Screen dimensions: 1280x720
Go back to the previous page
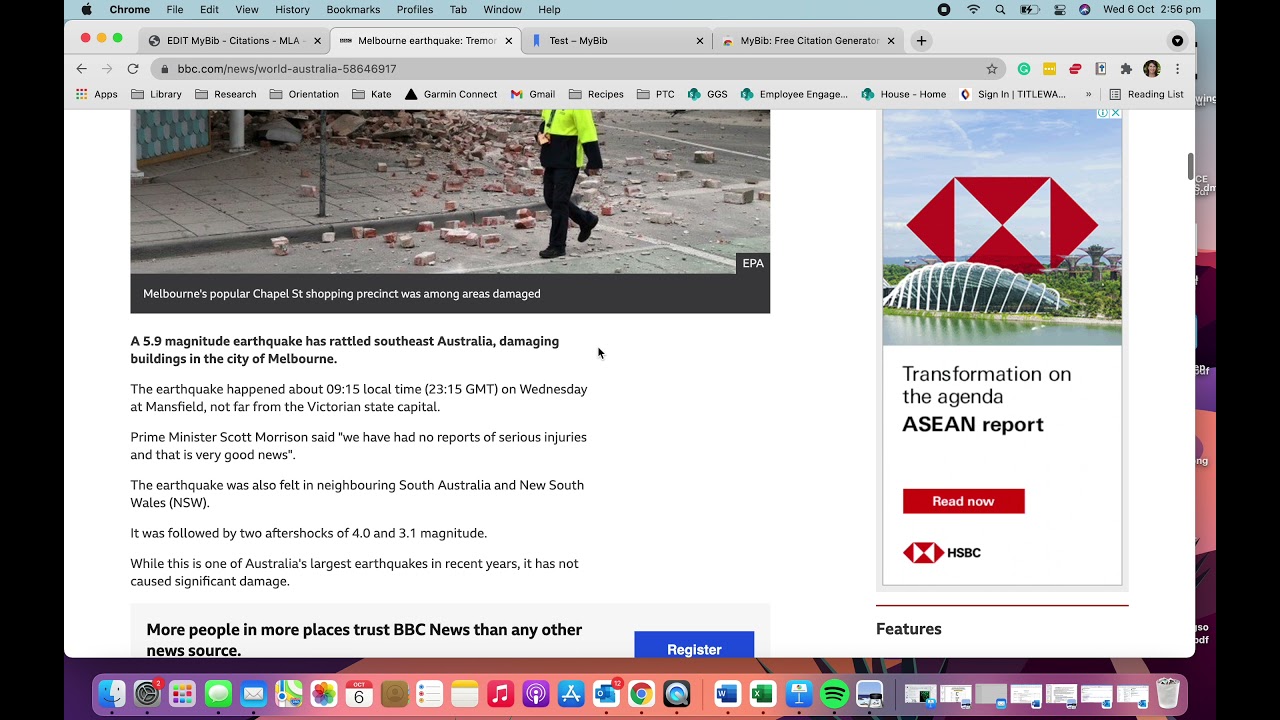tap(82, 69)
